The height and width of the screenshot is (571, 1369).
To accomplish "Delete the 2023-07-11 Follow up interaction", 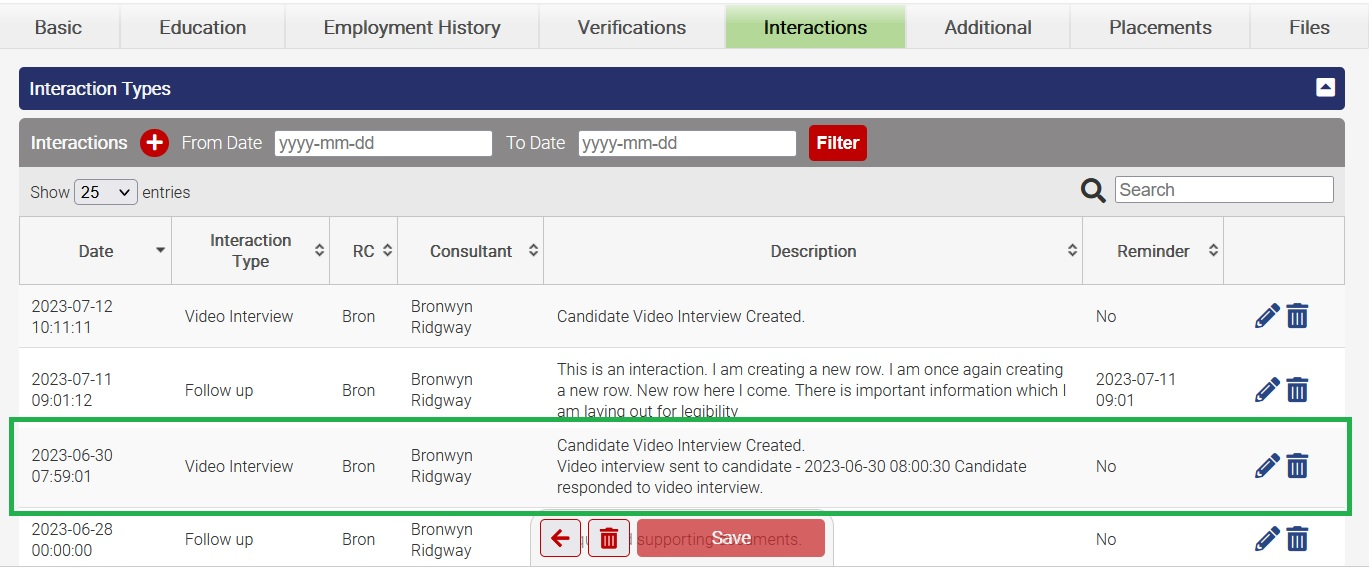I will pyautogui.click(x=1297, y=390).
